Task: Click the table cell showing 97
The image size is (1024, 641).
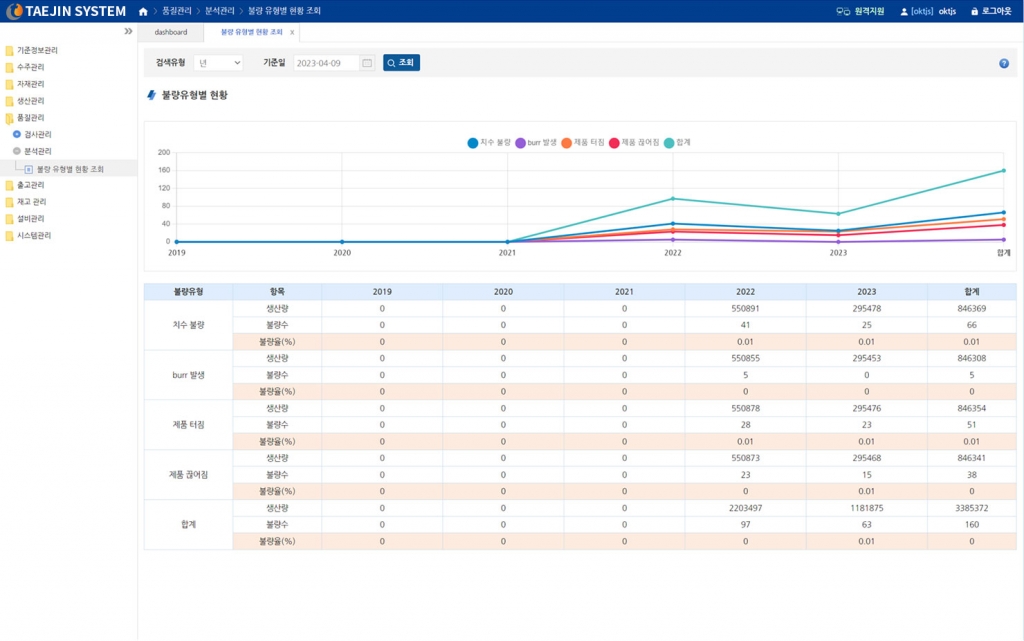Action: [745, 525]
